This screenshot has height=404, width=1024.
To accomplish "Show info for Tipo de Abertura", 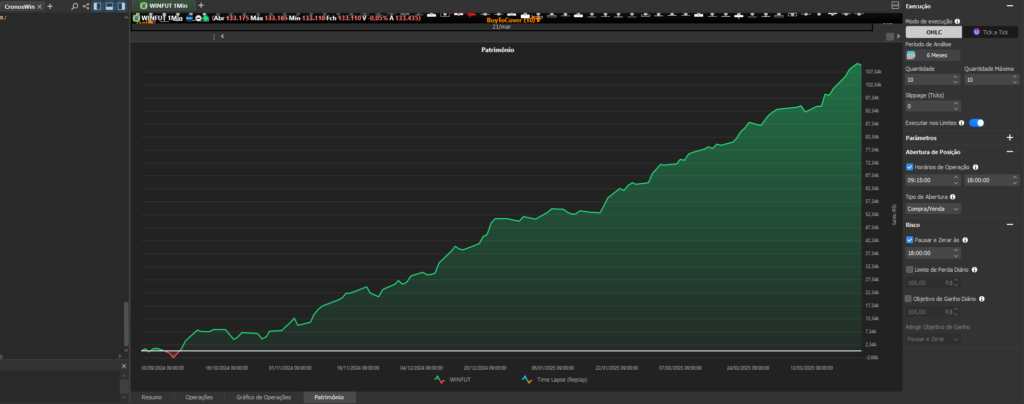I will pyautogui.click(x=952, y=196).
